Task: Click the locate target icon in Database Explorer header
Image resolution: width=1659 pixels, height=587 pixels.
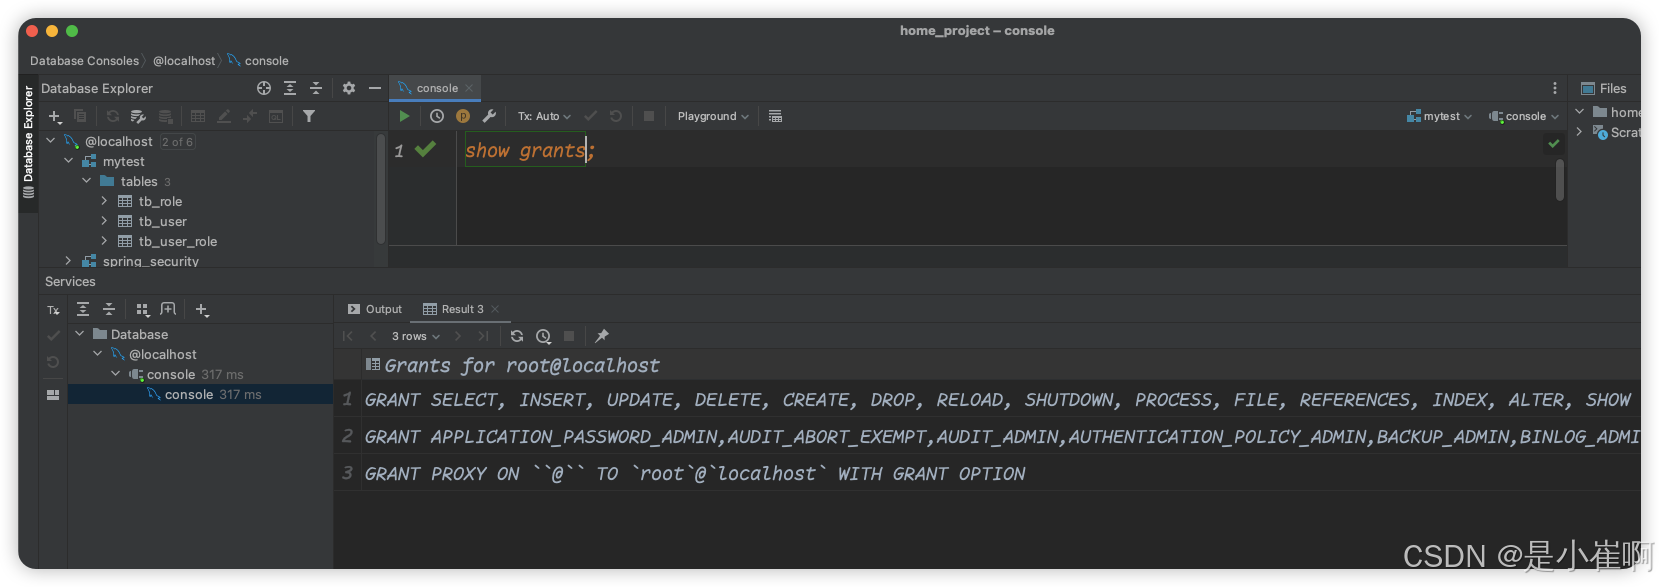Action: (x=264, y=88)
